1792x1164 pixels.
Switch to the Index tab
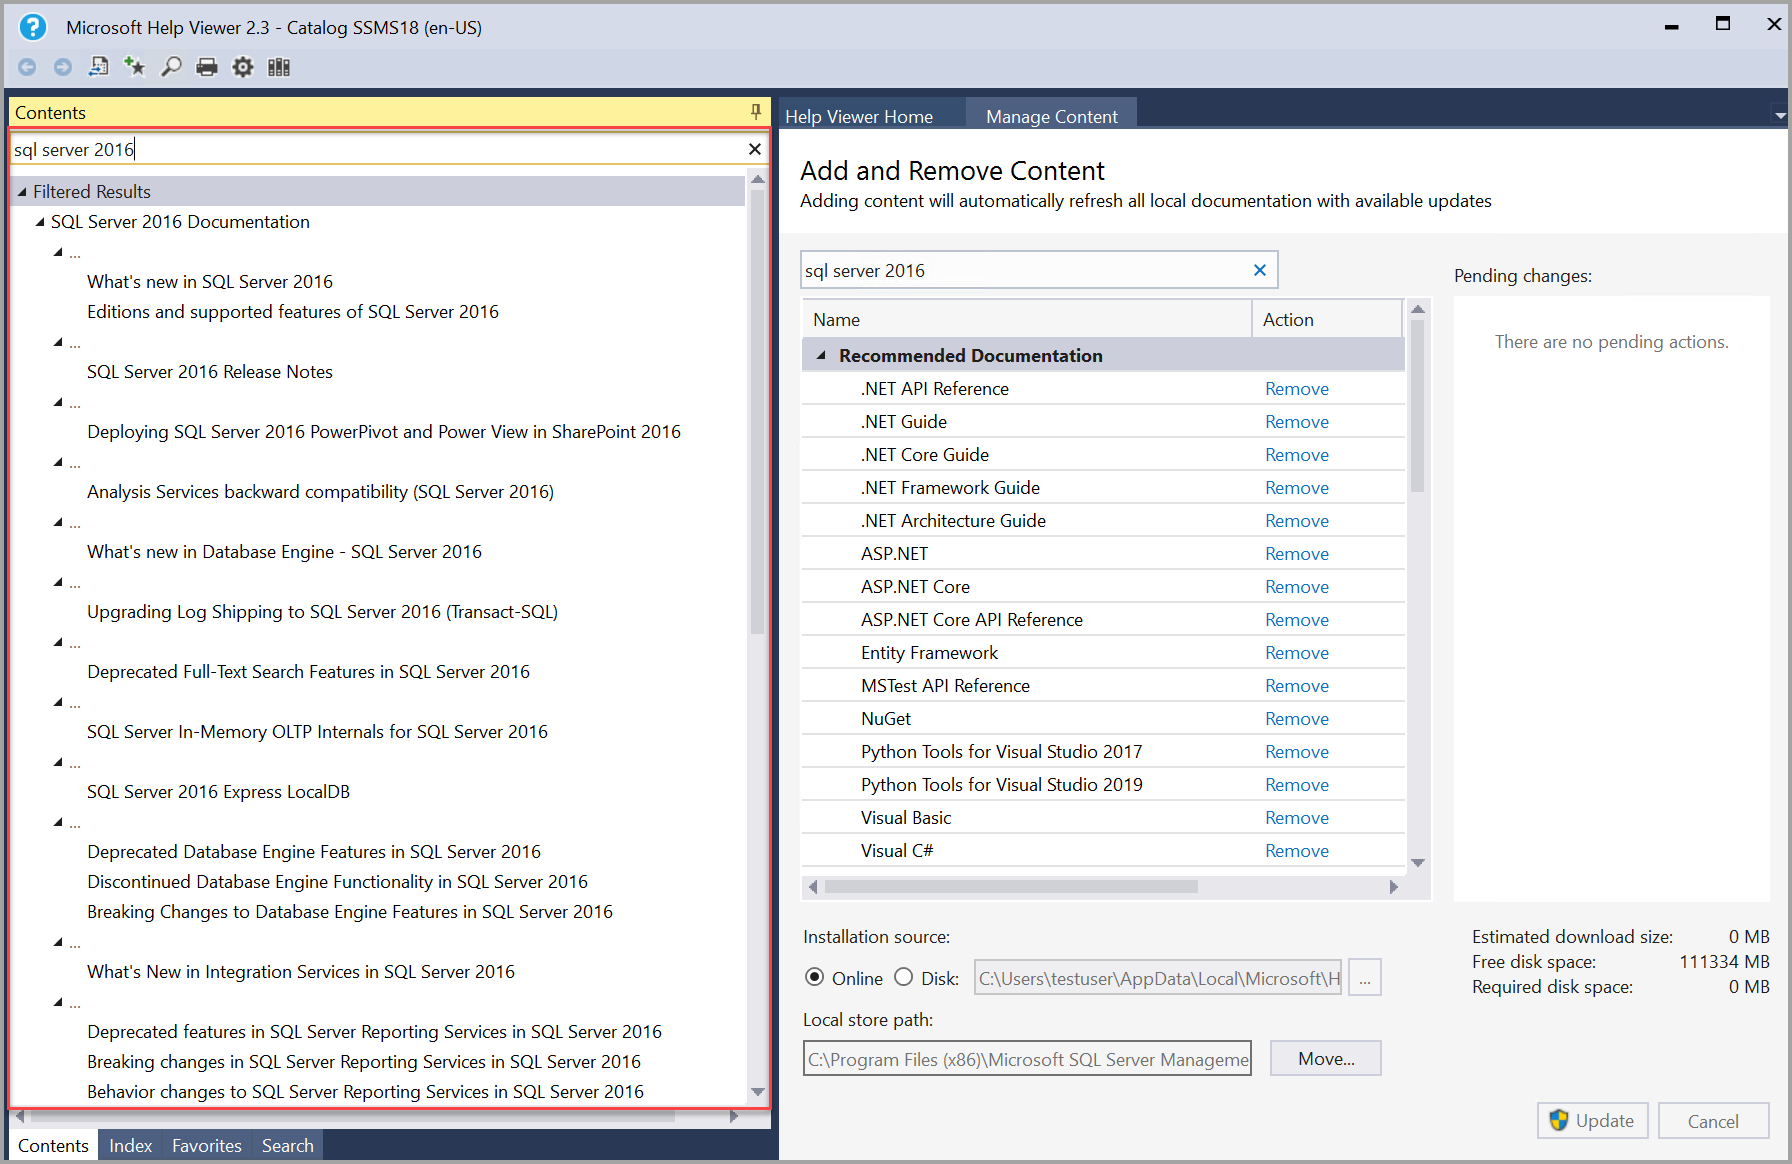pos(130,1145)
